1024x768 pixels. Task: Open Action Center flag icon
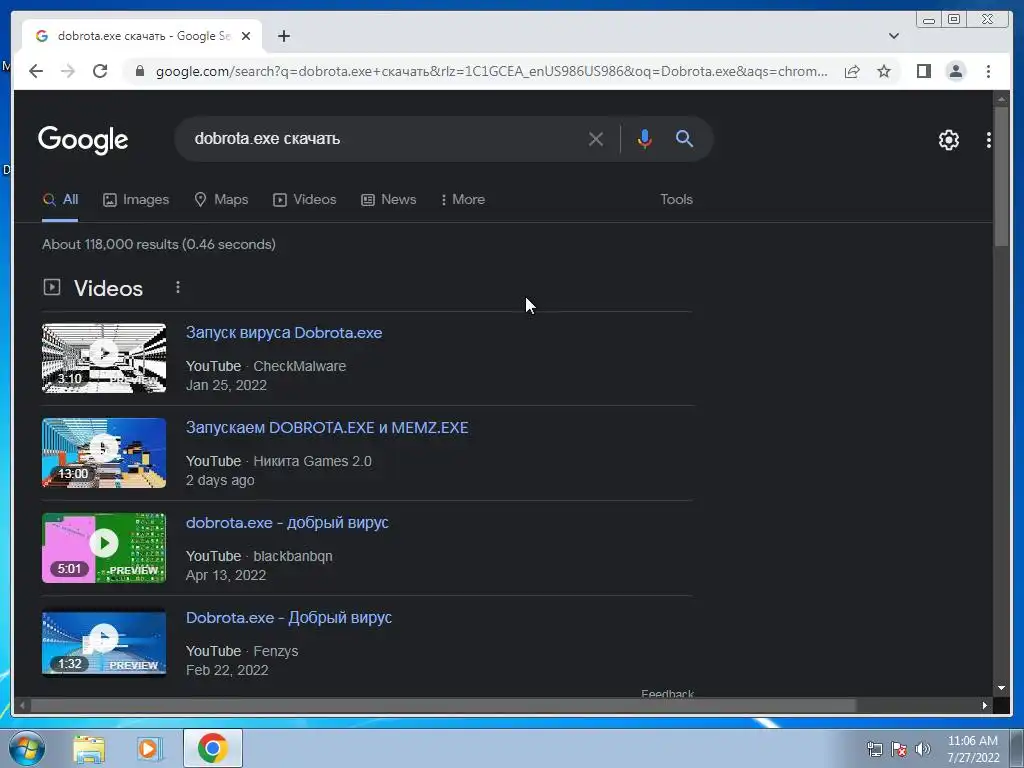tap(899, 749)
